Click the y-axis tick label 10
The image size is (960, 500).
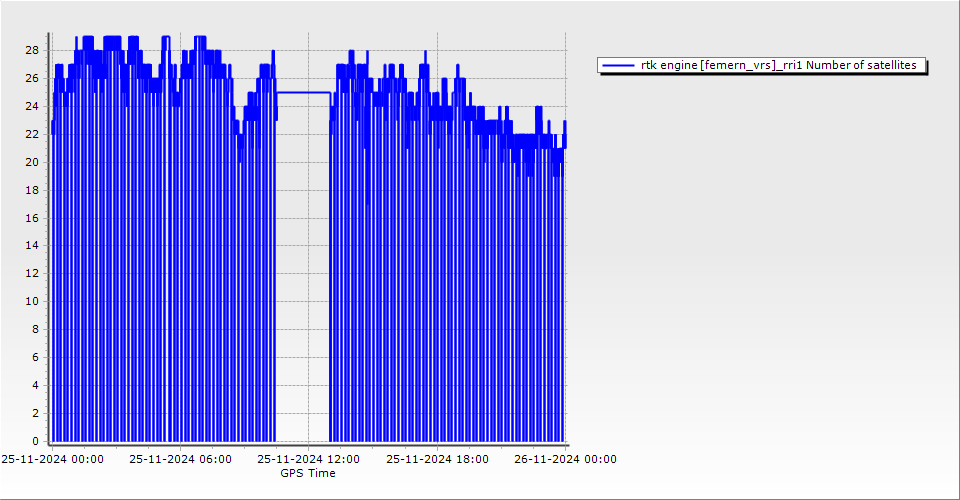click(32, 301)
